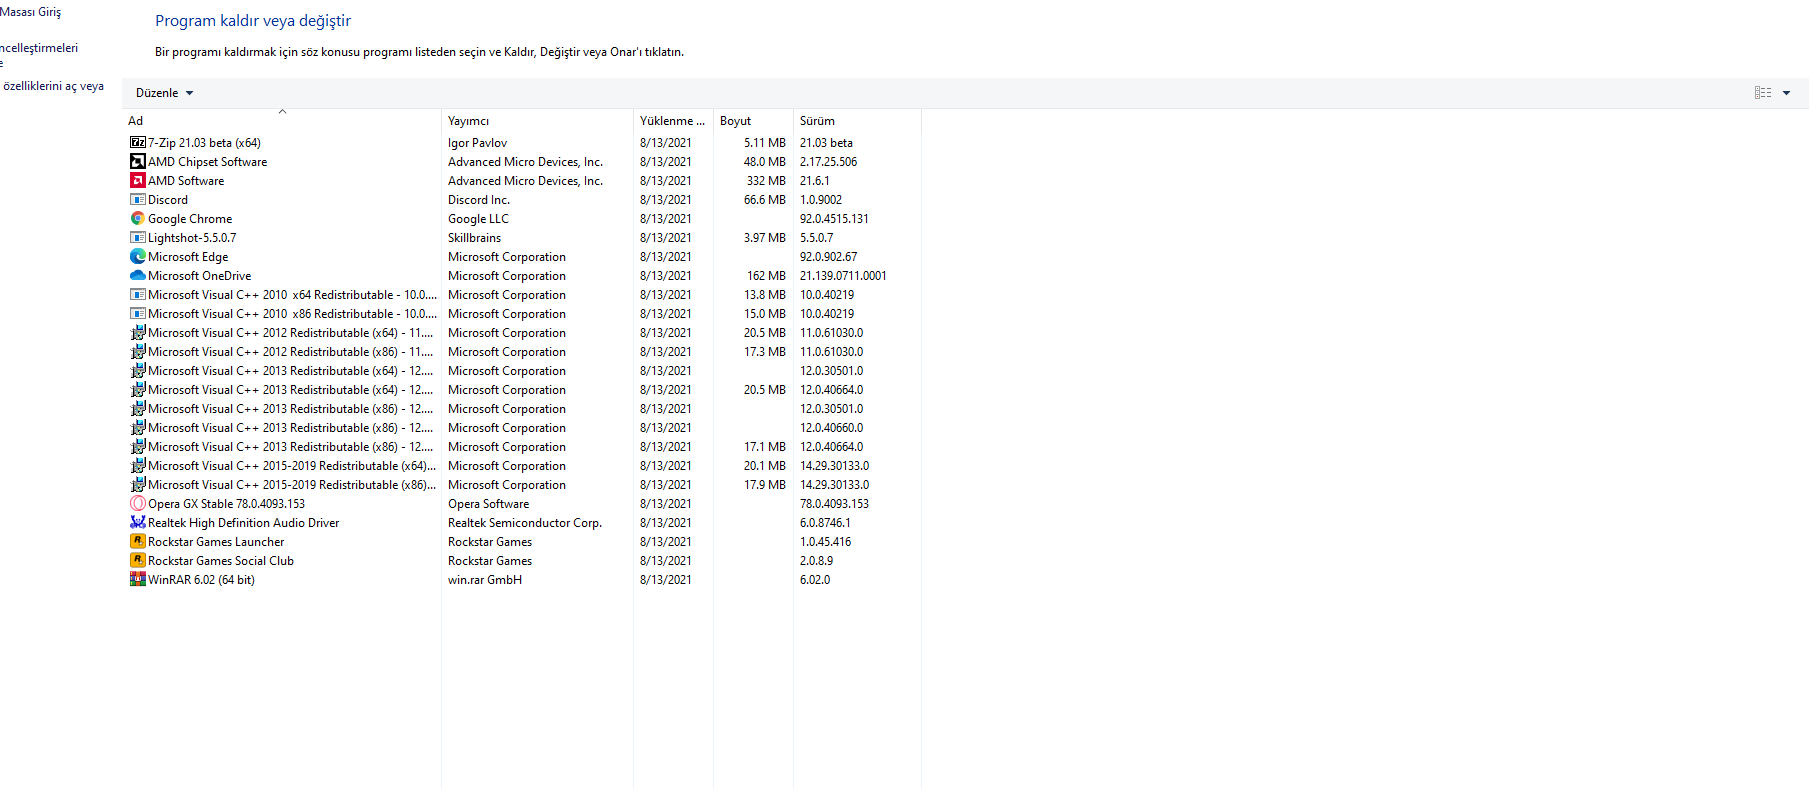Open the 'ncelleştirmeleri' updates sidebar link
Image resolution: width=1809 pixels, height=788 pixels.
pyautogui.click(x=39, y=48)
